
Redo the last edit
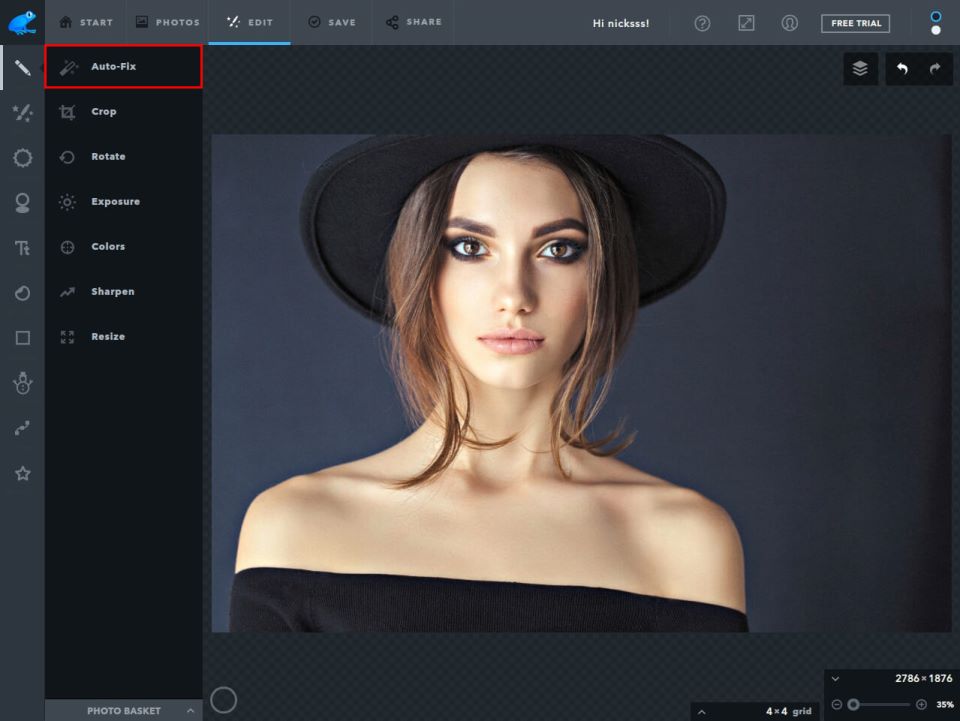point(935,69)
